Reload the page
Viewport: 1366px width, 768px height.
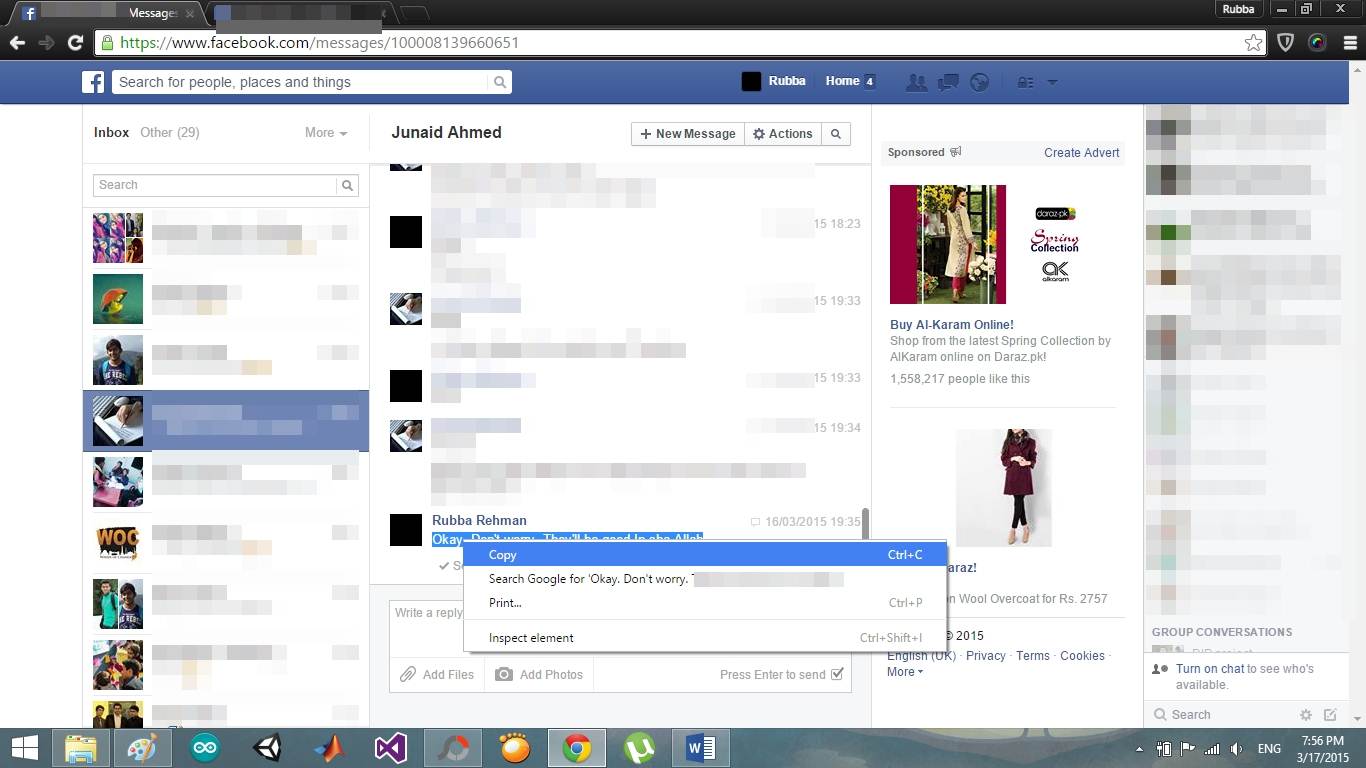point(75,42)
